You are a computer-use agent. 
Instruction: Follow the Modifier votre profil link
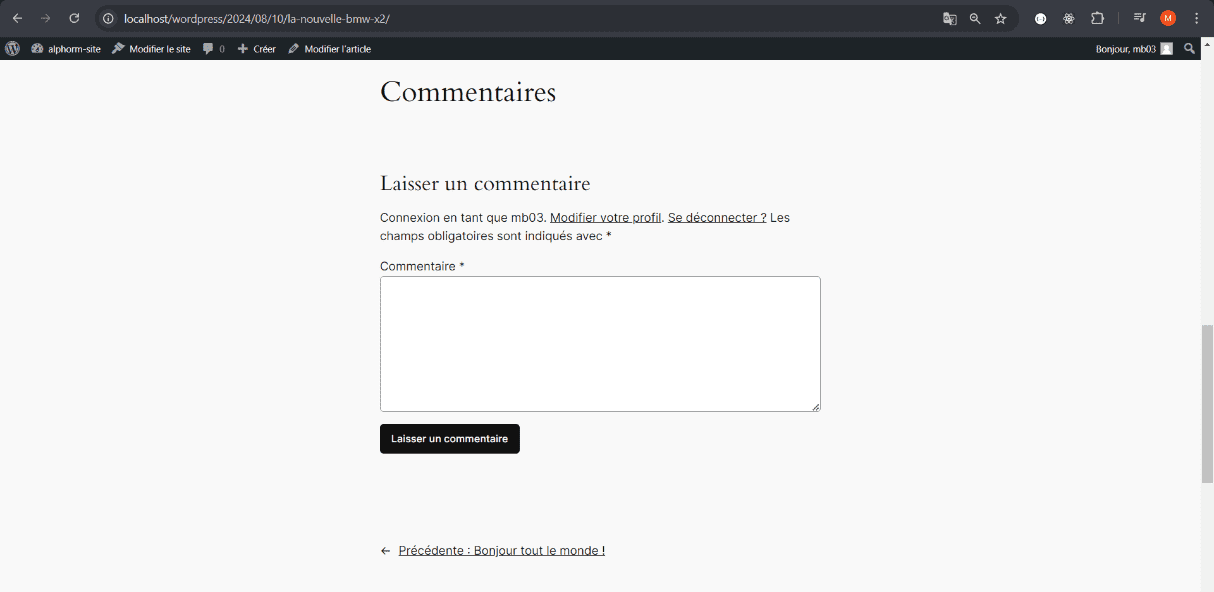click(x=606, y=217)
